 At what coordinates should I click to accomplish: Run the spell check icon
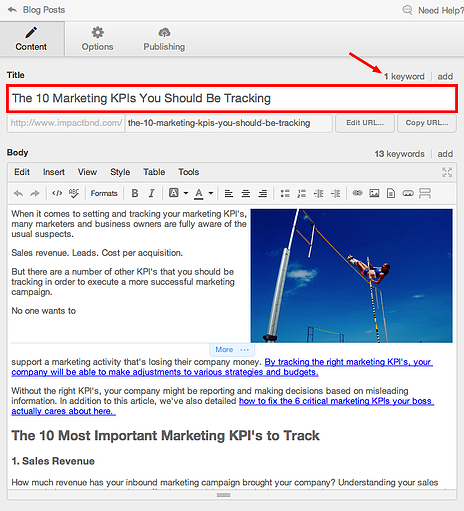tap(74, 193)
